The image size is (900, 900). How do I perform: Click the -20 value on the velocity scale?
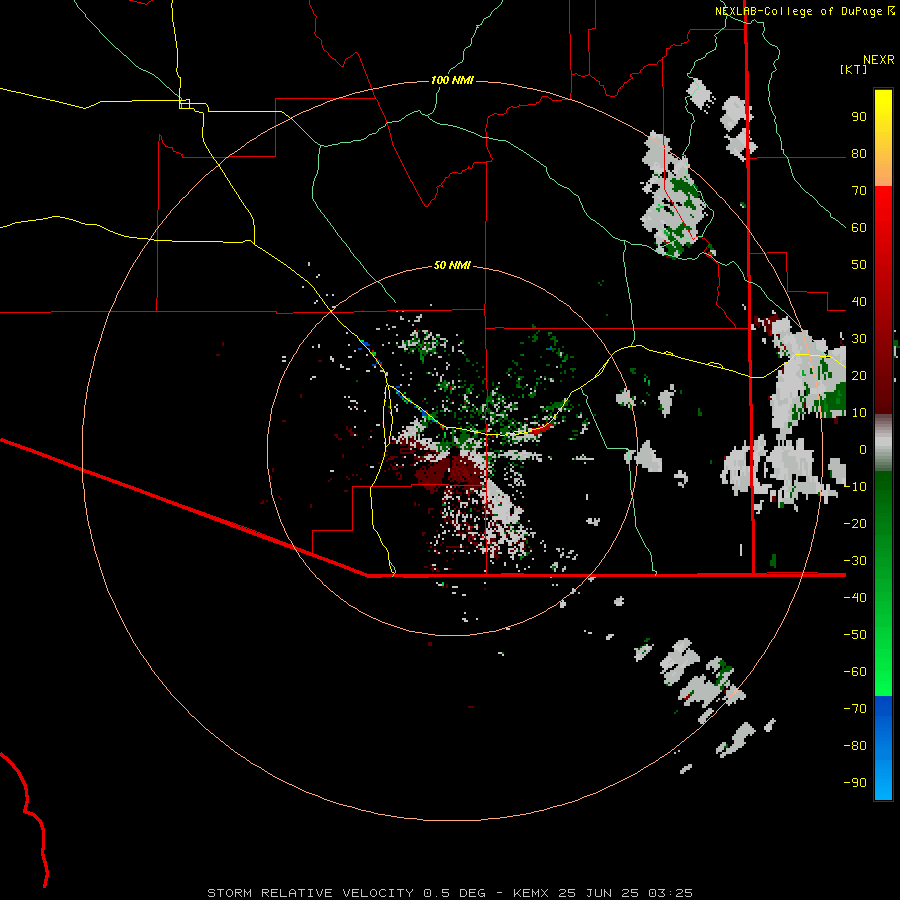pyautogui.click(x=855, y=524)
